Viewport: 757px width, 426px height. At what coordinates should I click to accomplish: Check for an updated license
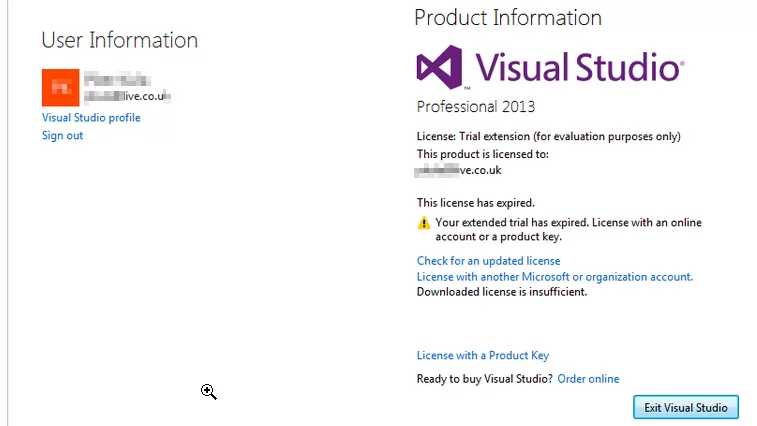click(488, 261)
